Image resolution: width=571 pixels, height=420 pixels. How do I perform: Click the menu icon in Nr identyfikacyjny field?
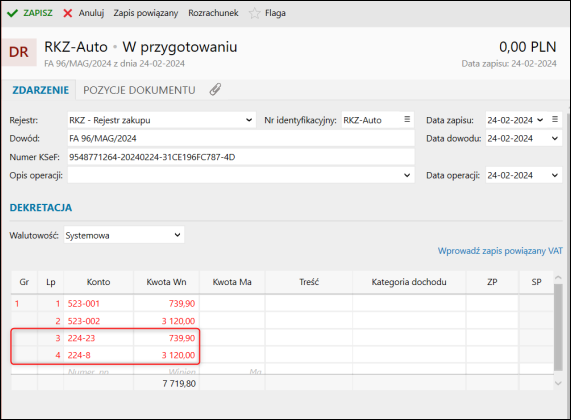(407, 119)
